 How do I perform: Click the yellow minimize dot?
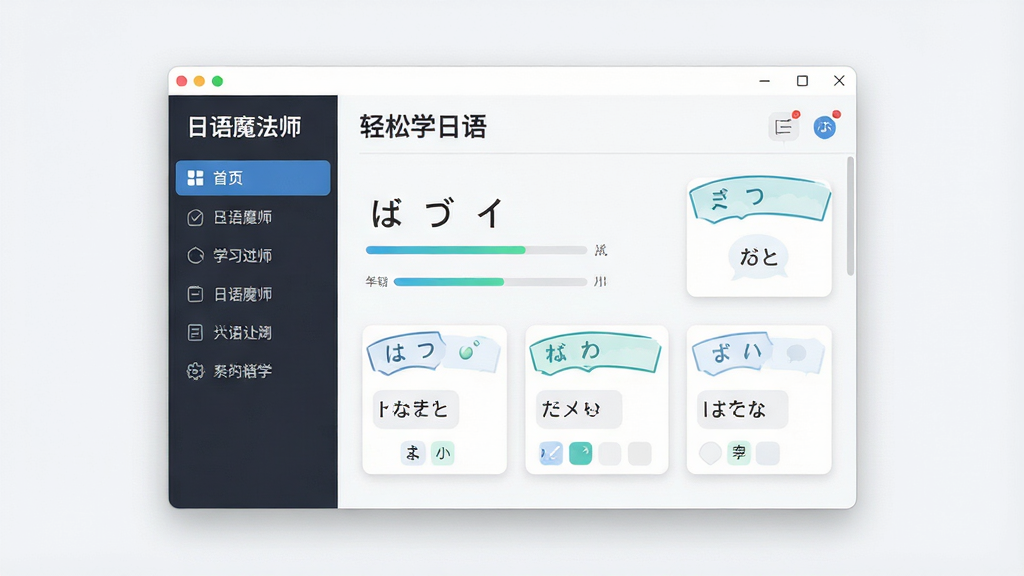click(x=199, y=81)
